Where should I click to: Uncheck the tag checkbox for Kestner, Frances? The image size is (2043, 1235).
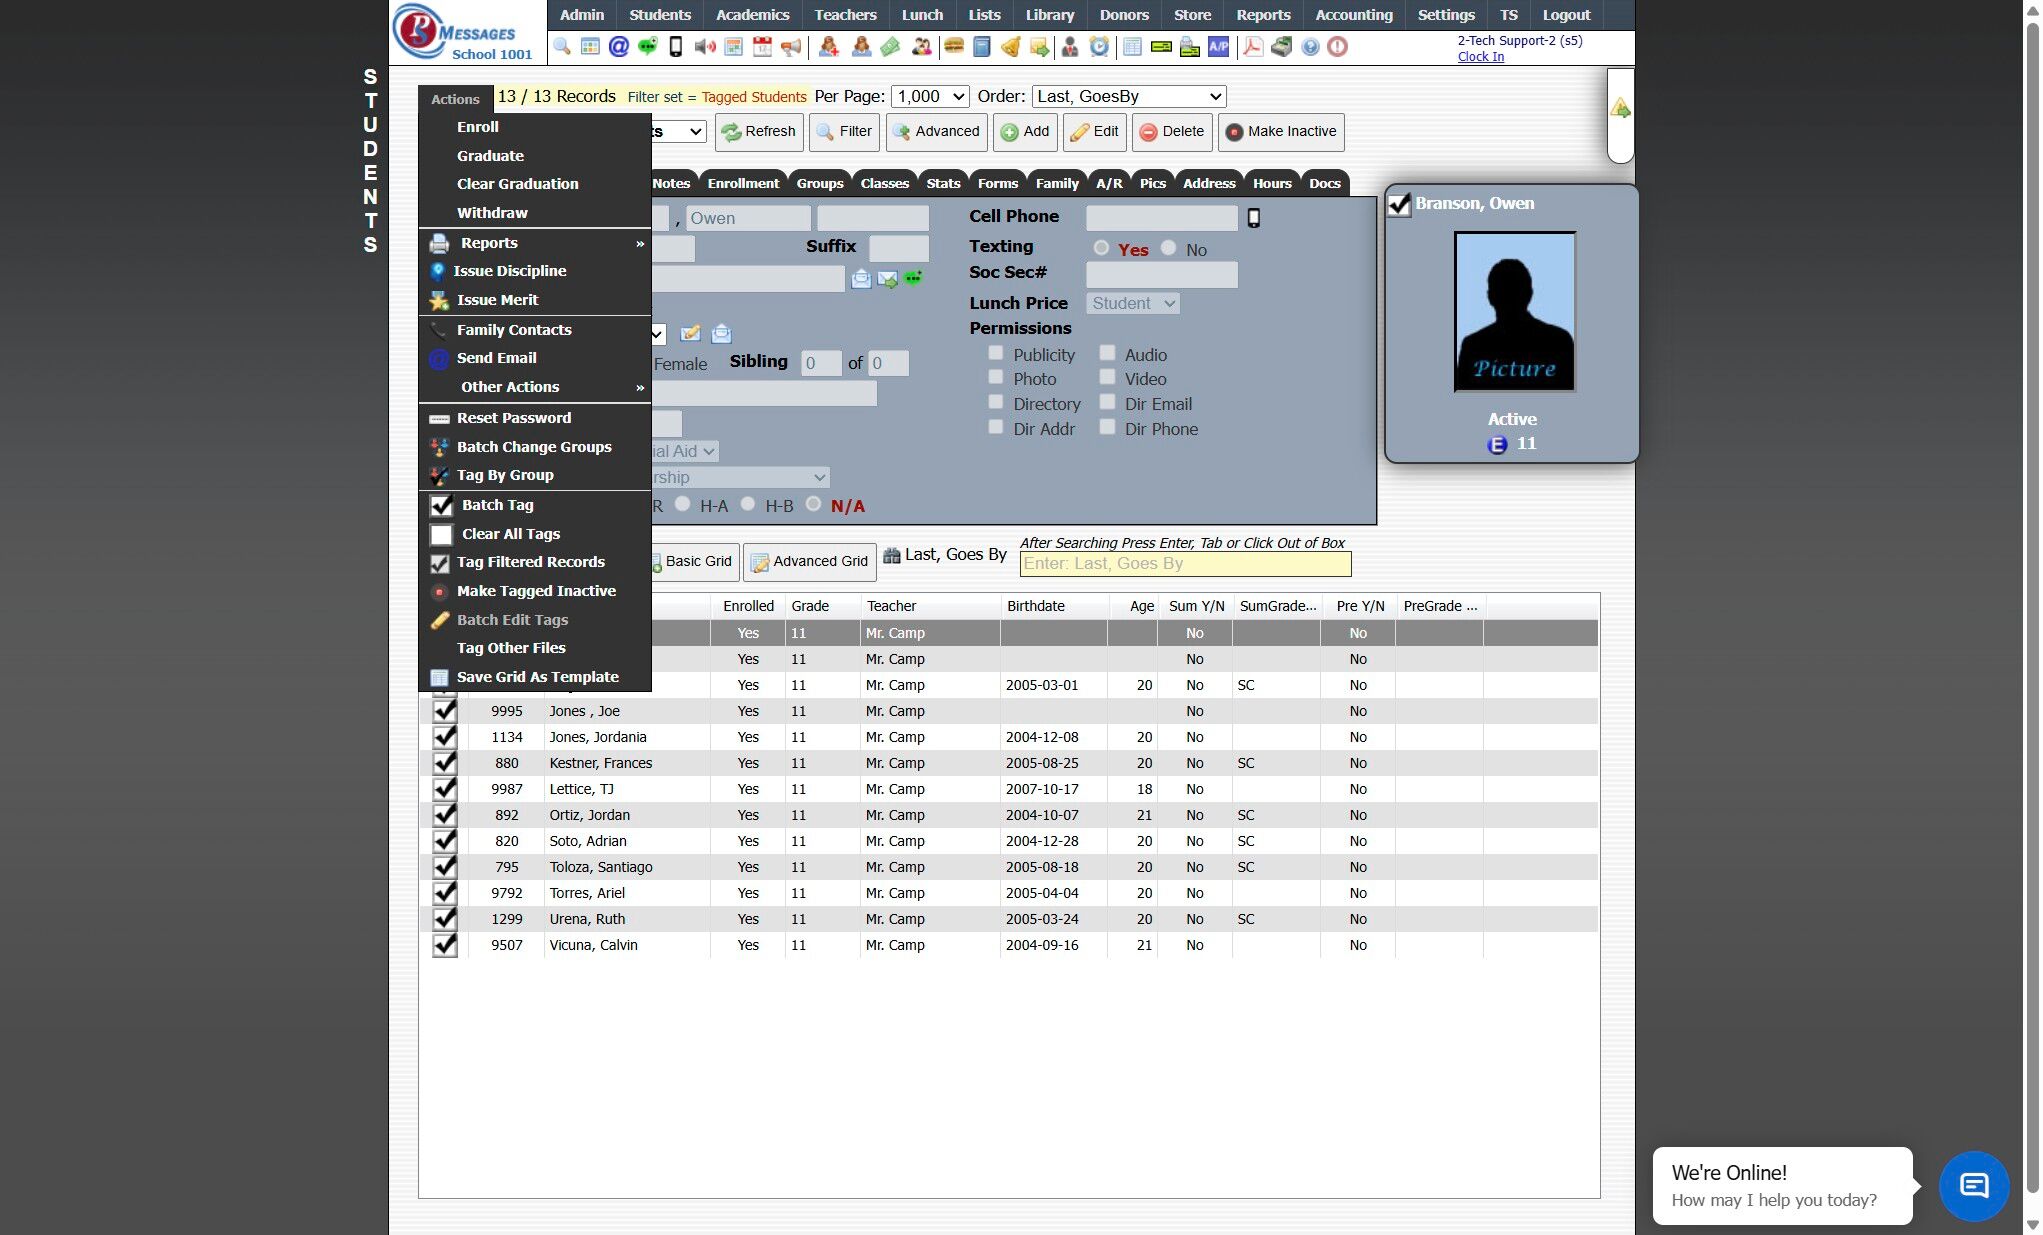pos(444,763)
